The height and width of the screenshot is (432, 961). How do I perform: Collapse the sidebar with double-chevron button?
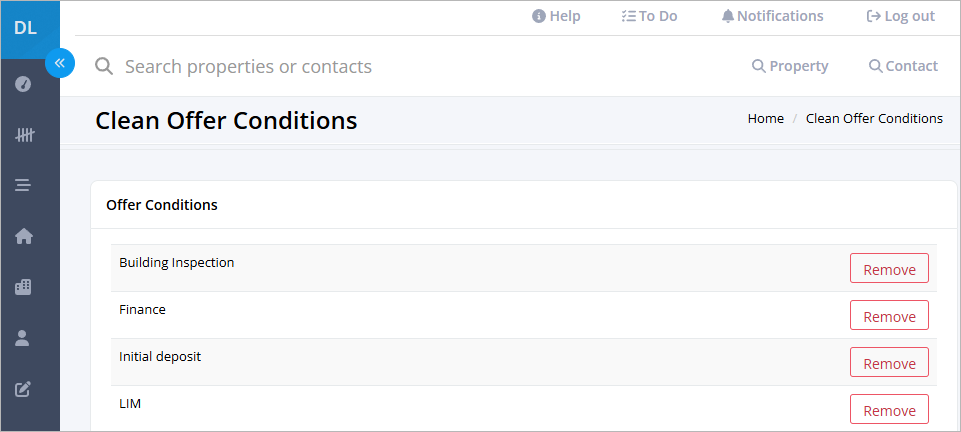pyautogui.click(x=60, y=63)
